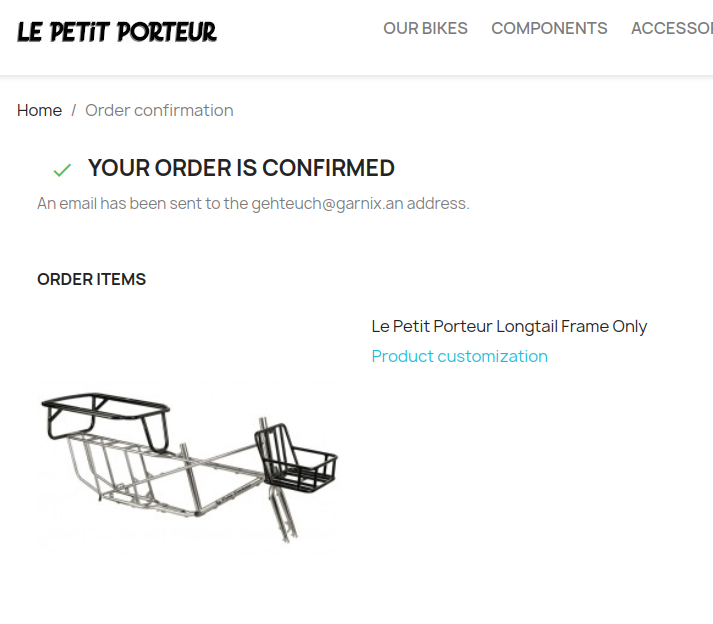
Task: Open the Components menu
Action: [x=549, y=28]
